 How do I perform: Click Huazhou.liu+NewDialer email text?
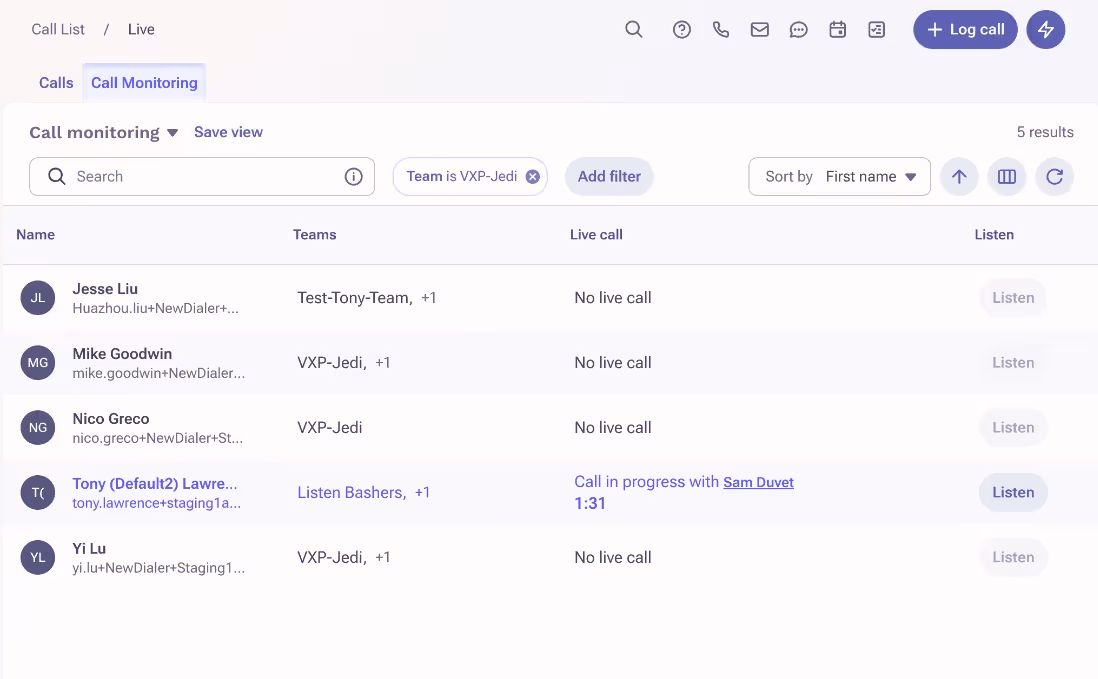tap(155, 308)
